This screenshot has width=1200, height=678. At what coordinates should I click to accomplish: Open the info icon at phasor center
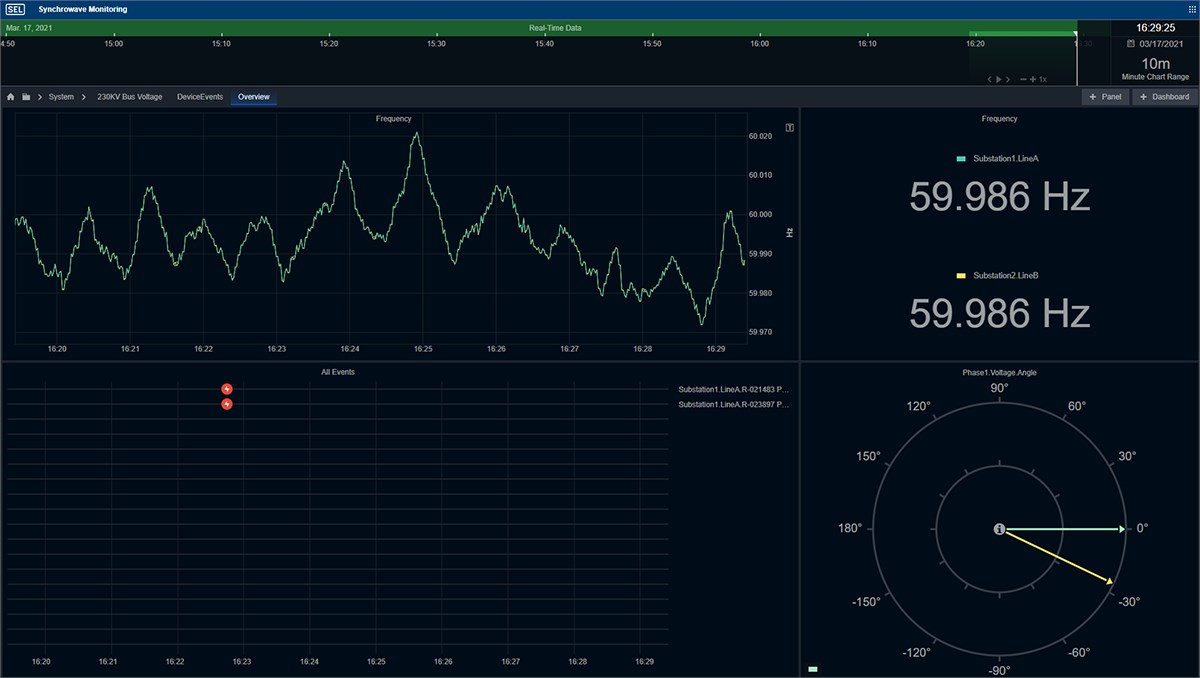(x=999, y=529)
